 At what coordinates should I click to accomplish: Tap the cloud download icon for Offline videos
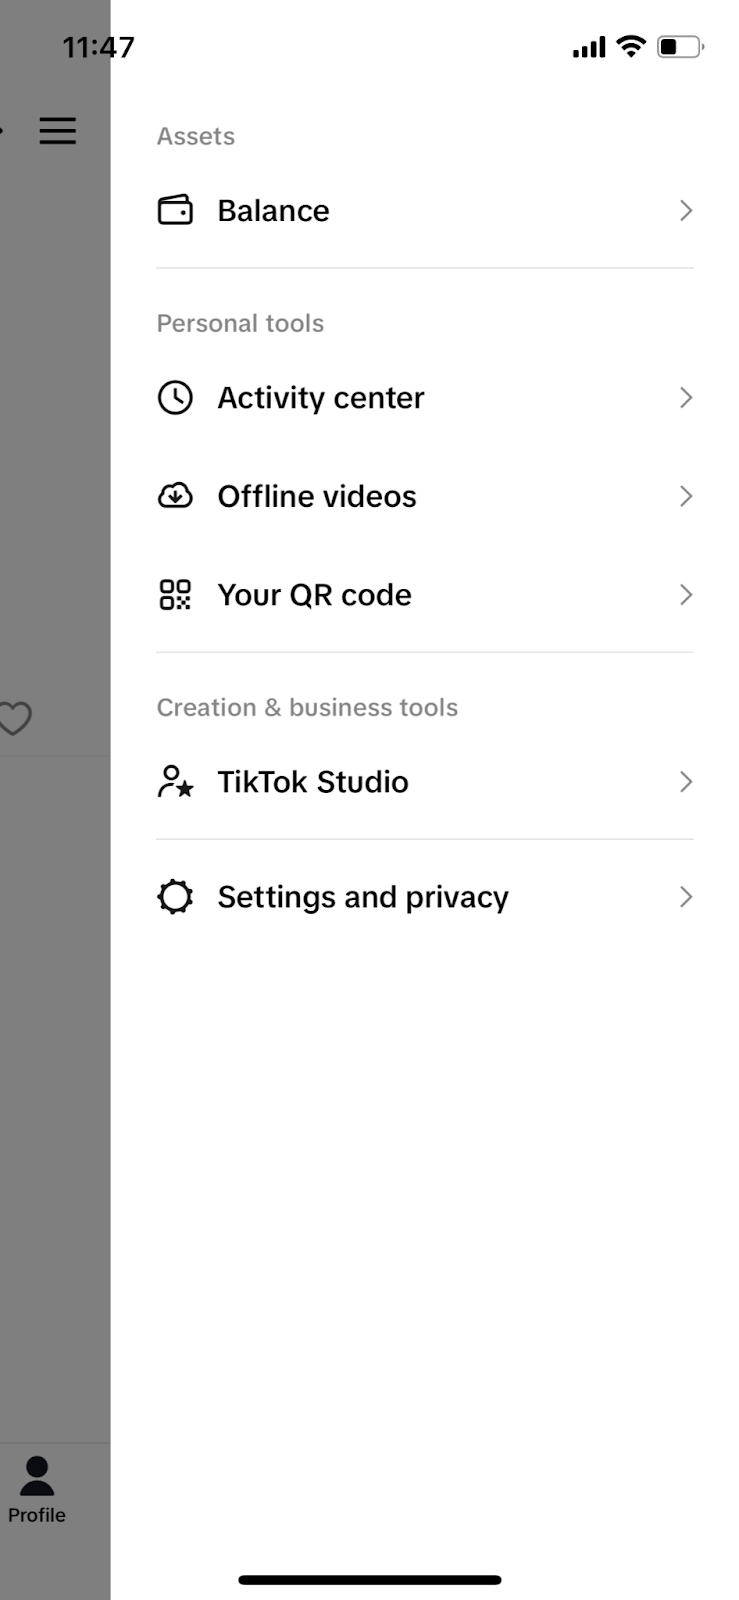(175, 496)
